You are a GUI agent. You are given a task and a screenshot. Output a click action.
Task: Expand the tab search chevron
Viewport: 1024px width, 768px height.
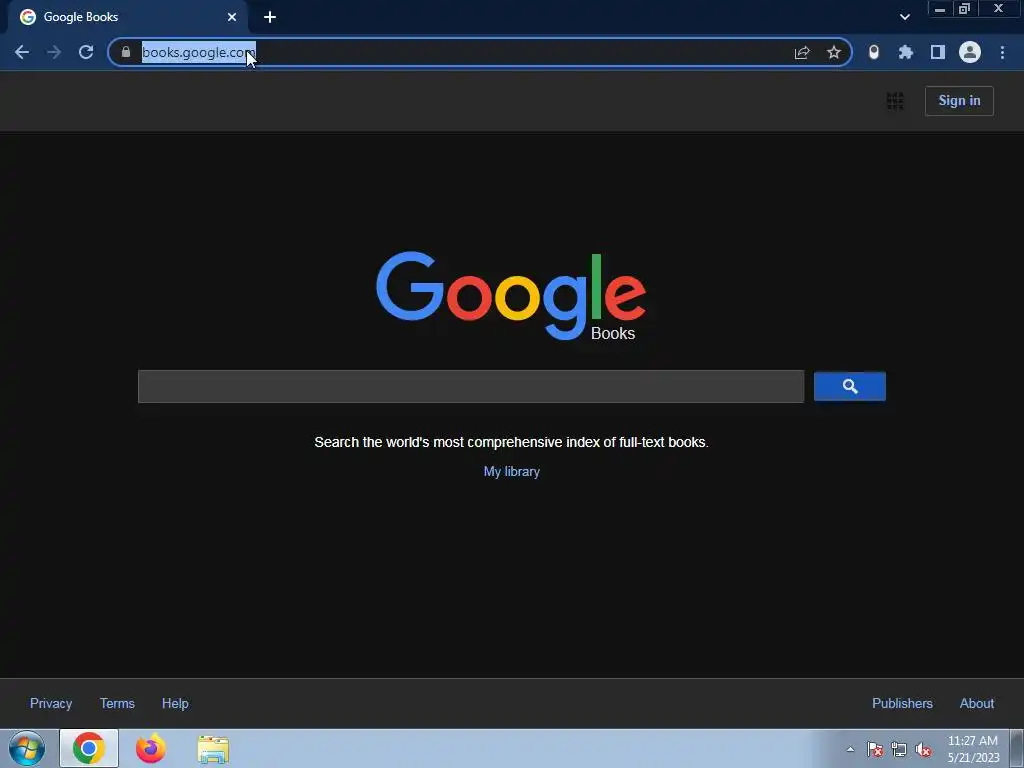point(904,17)
